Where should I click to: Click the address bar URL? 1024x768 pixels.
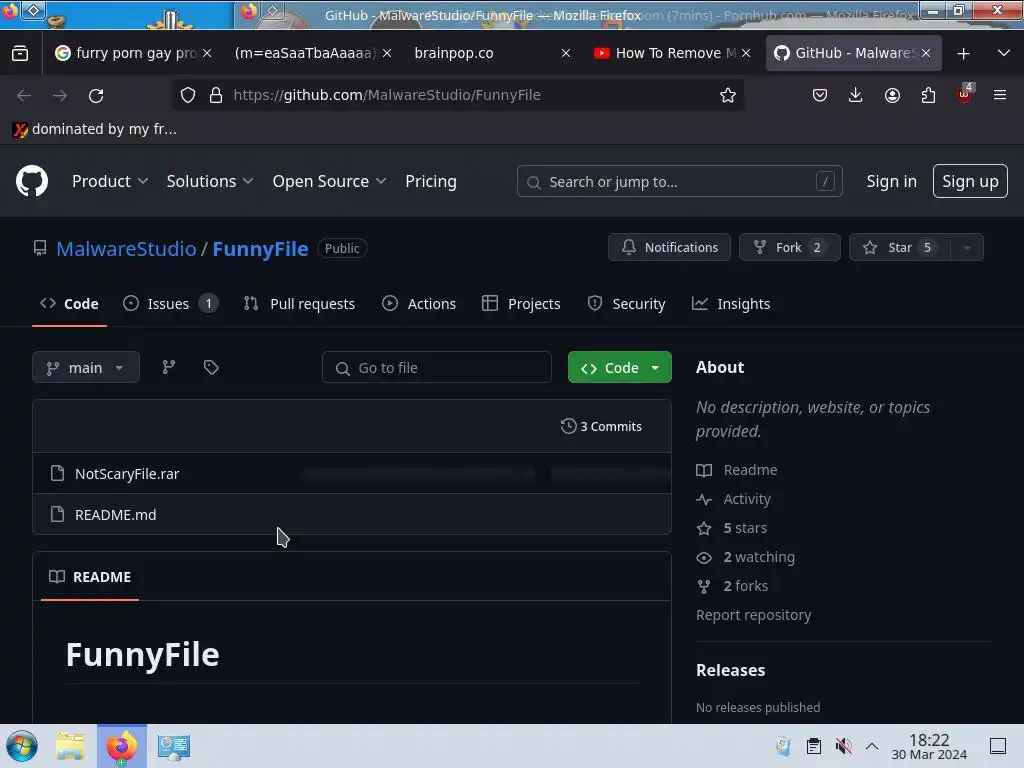(x=387, y=95)
